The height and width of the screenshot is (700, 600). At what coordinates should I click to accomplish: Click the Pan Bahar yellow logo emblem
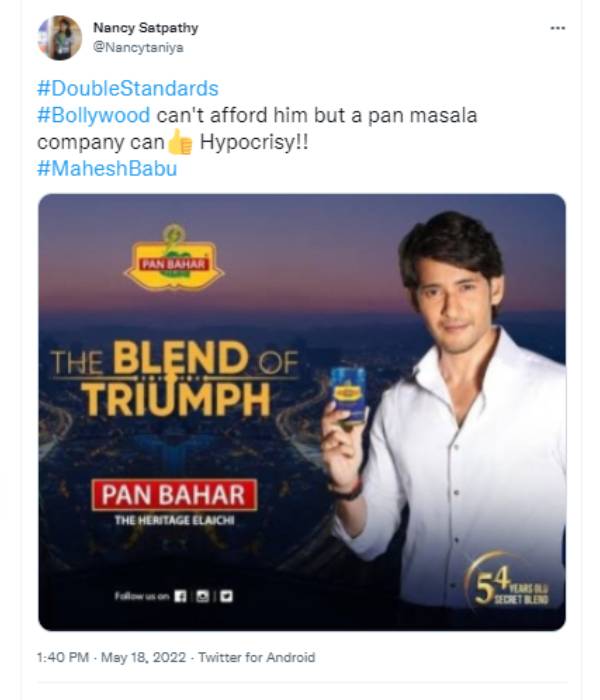pyautogui.click(x=174, y=258)
